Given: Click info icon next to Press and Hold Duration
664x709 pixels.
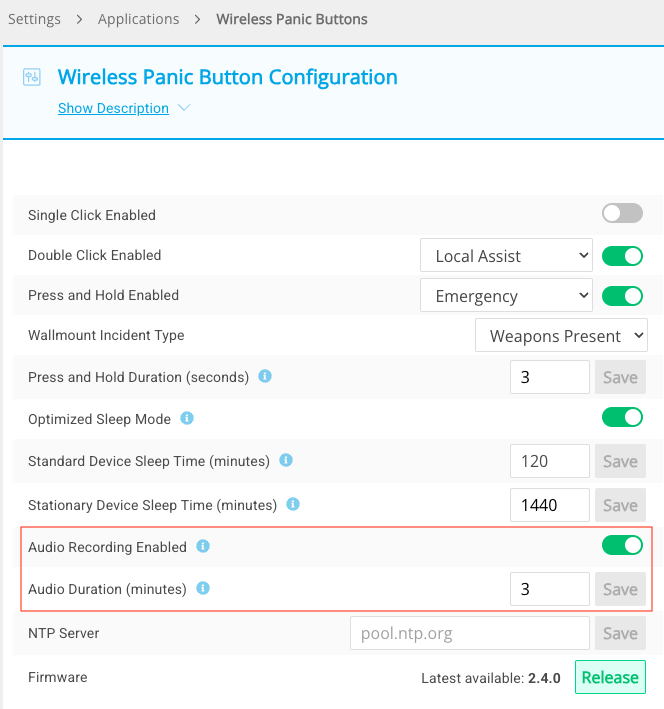Looking at the screenshot, I should tap(265, 377).
